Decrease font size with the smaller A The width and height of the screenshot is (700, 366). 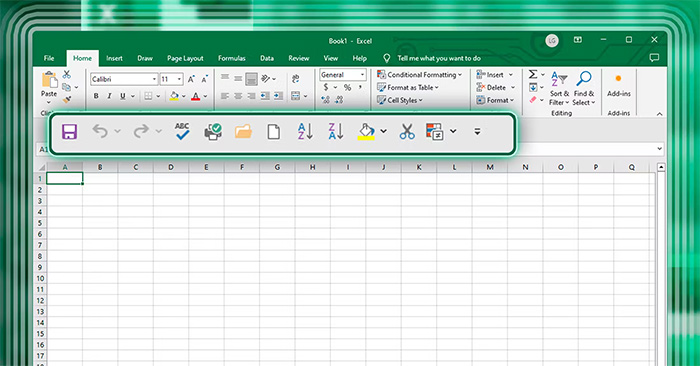(x=204, y=79)
